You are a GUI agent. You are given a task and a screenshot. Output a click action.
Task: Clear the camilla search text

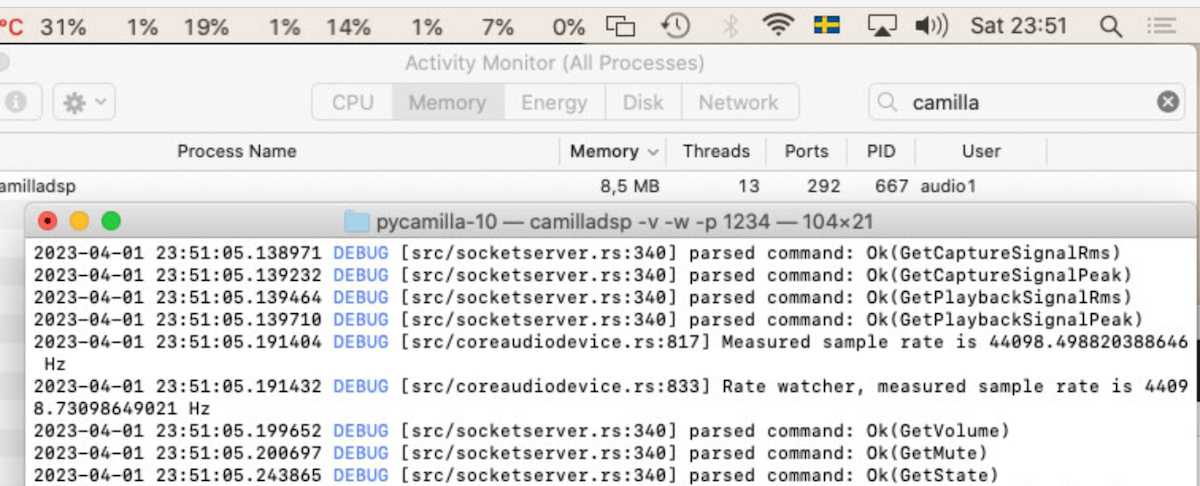click(1168, 102)
